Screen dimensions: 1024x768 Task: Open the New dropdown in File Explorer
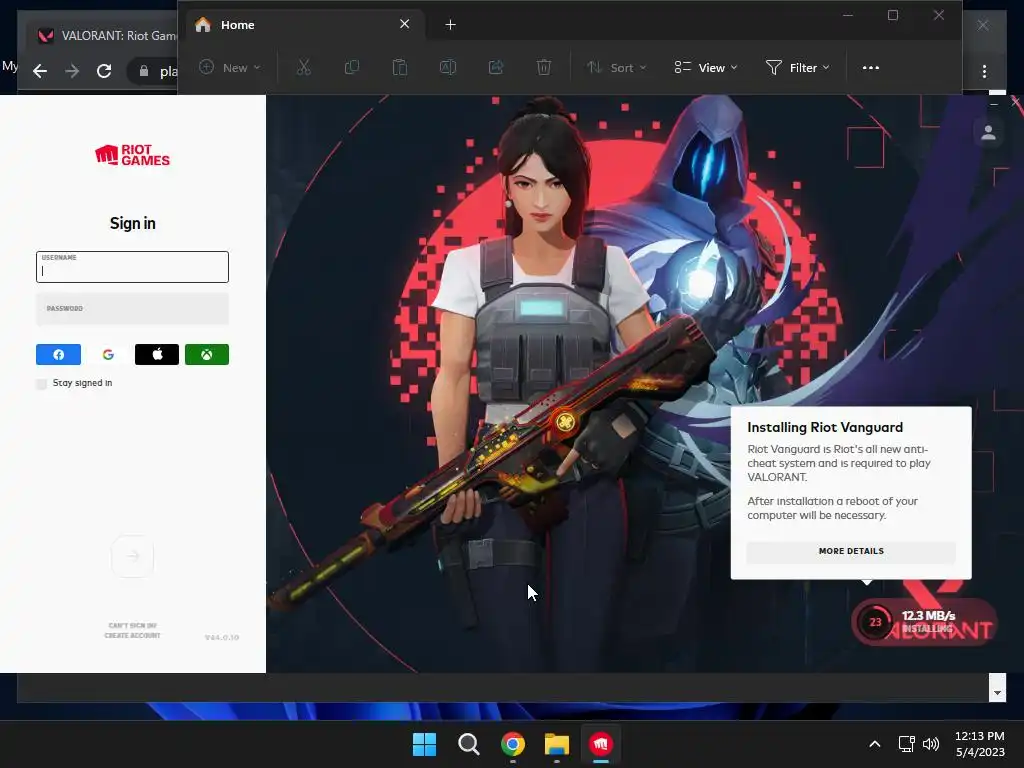point(230,67)
